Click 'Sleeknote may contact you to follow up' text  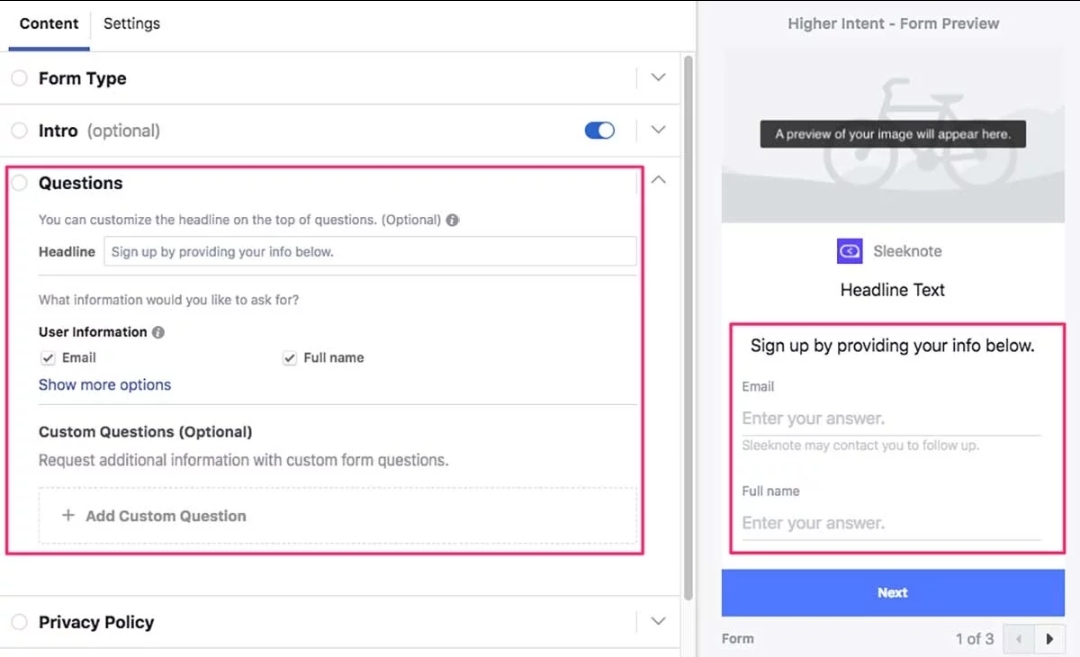[860, 446]
